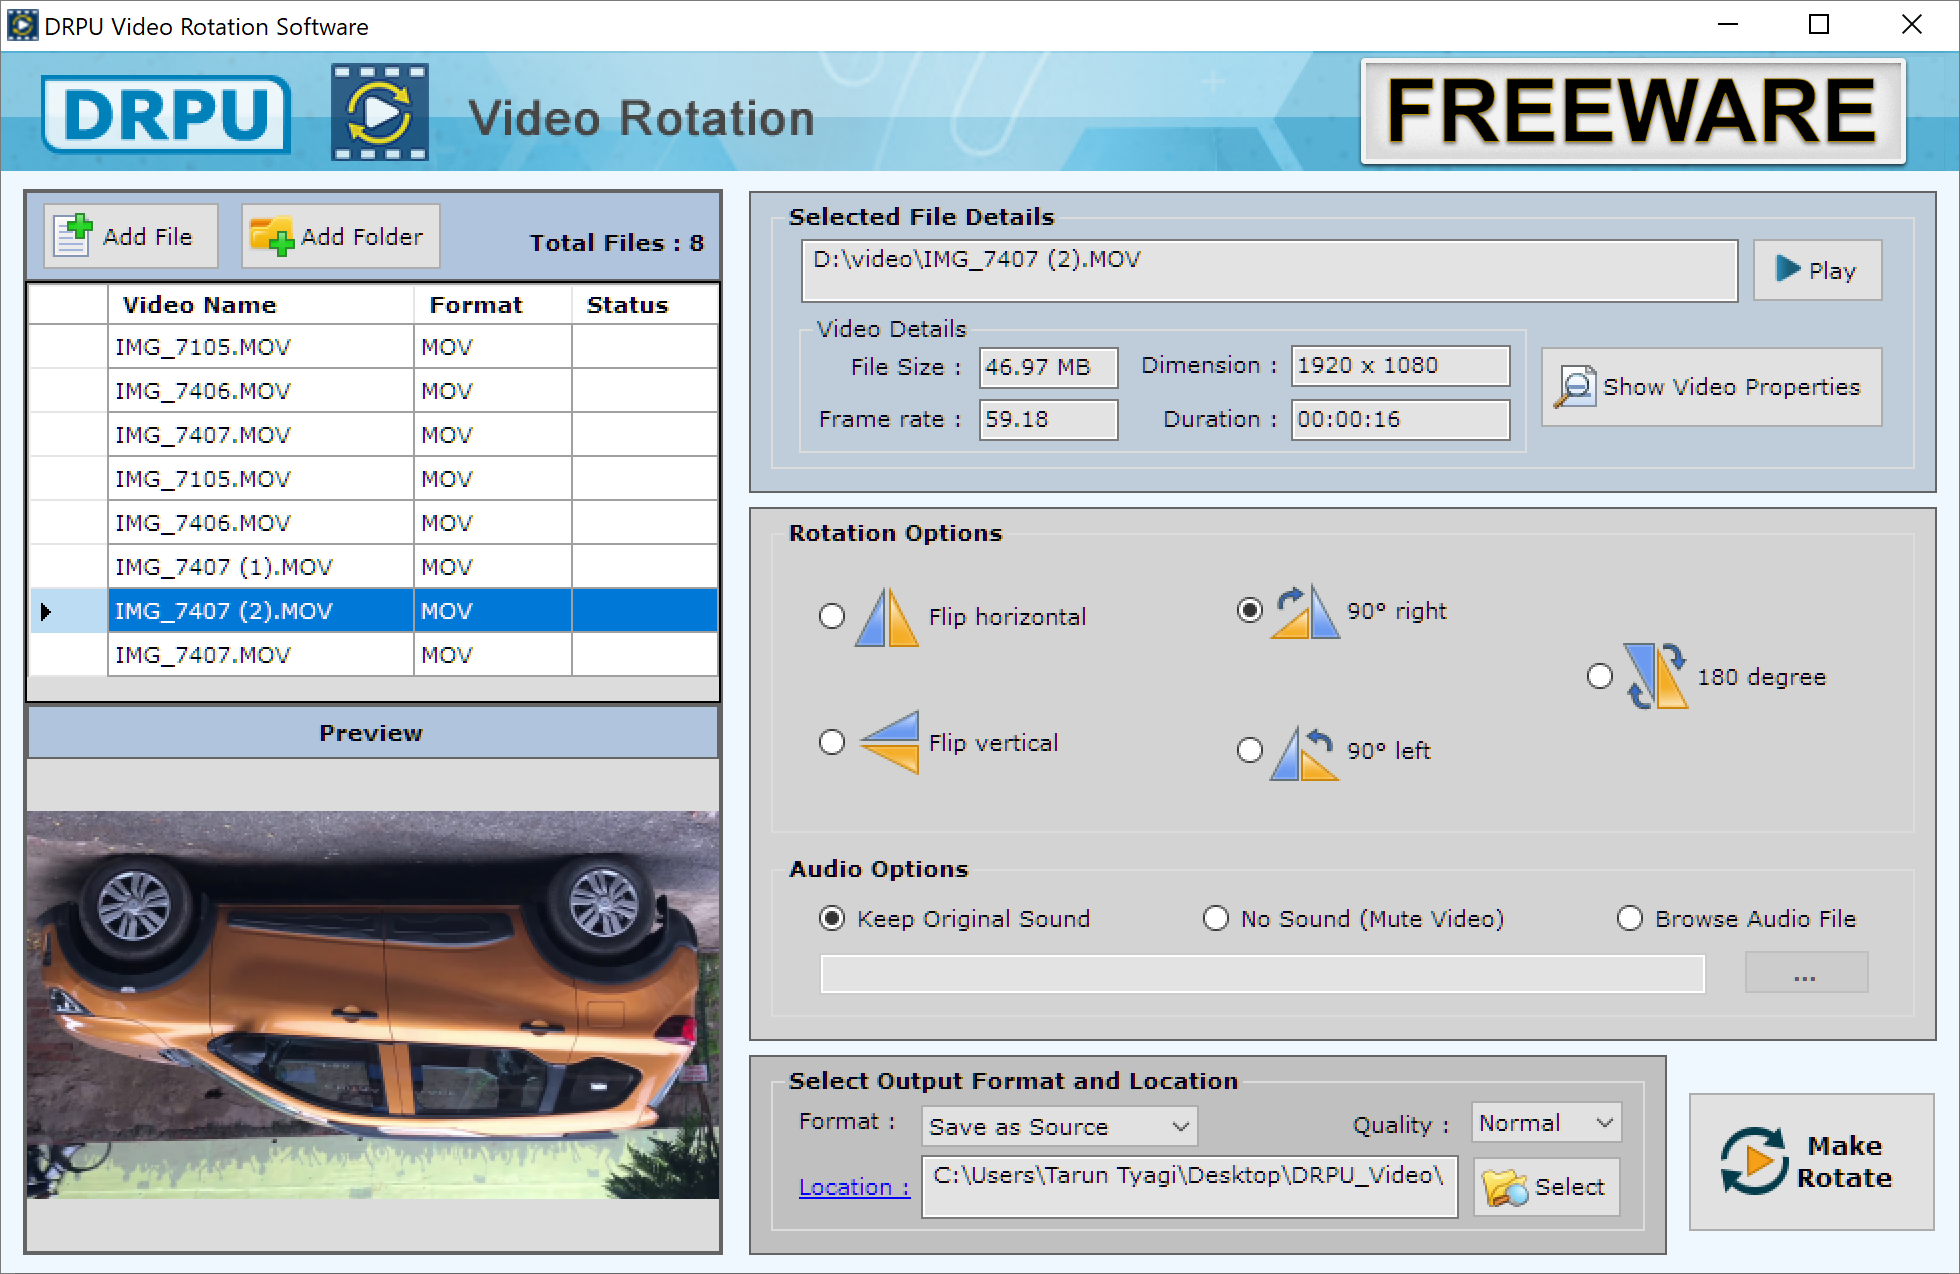The image size is (1960, 1274).
Task: Click the Status column header
Action: click(627, 304)
